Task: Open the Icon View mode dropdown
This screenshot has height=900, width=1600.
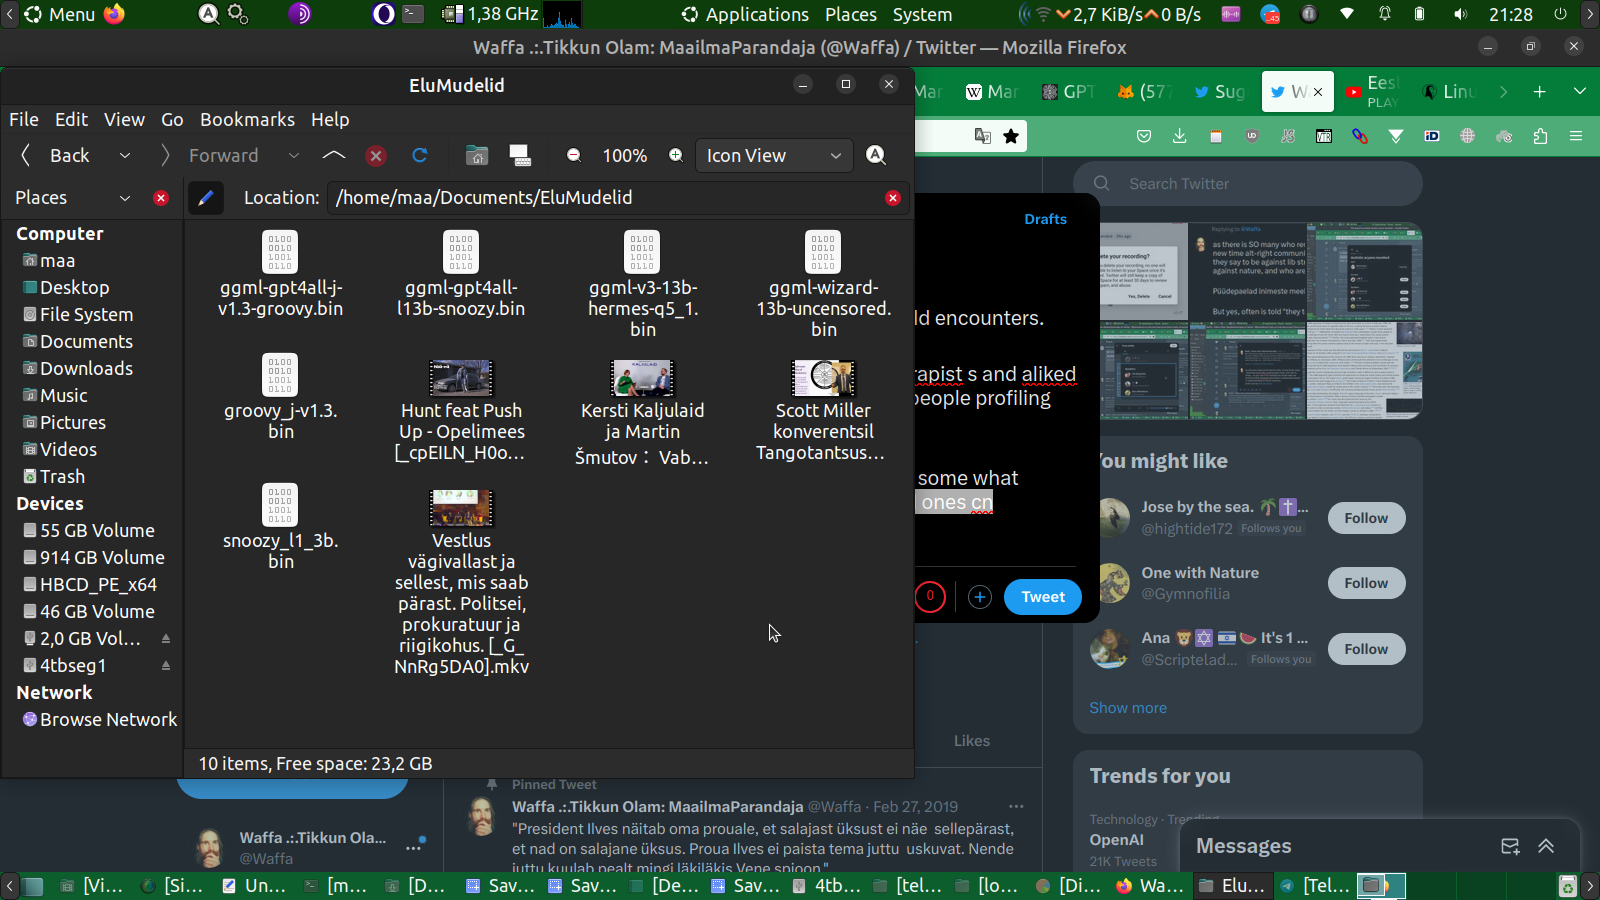Action: (773, 155)
